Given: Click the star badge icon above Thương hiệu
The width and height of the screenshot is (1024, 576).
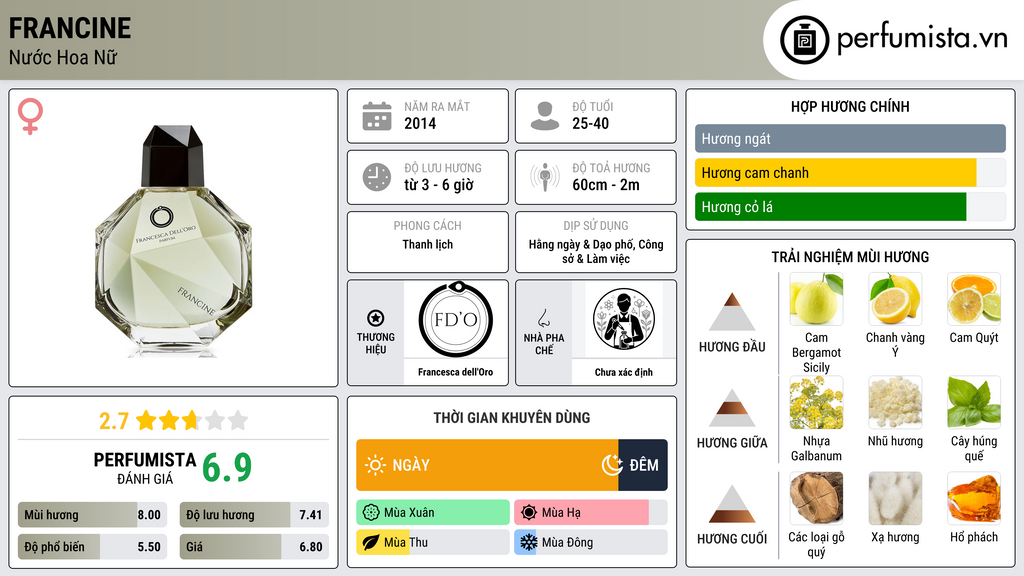Looking at the screenshot, I should point(376,318).
